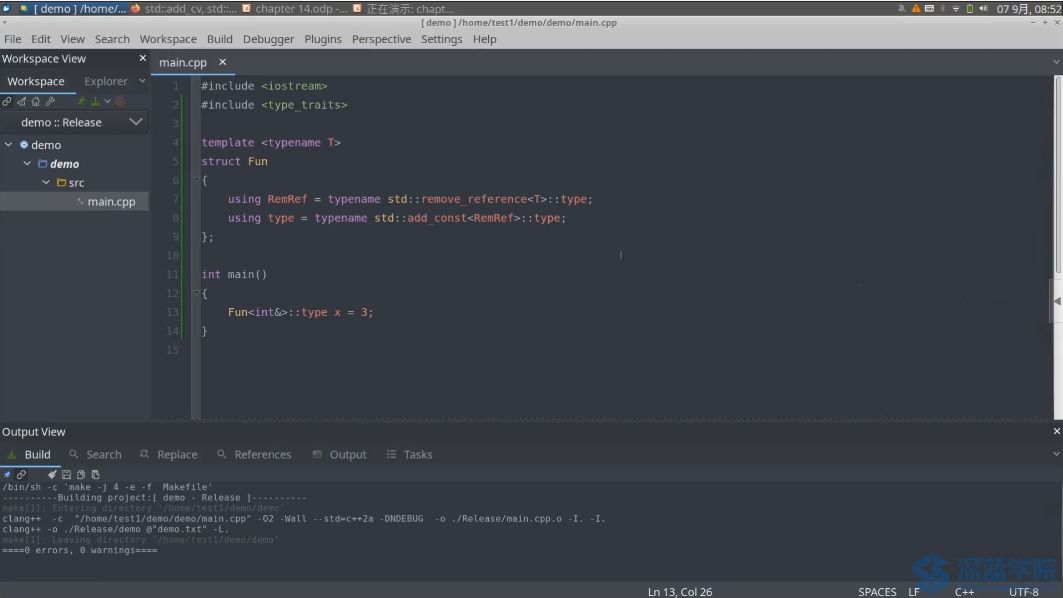Click the clear output brush icon
This screenshot has width=1063, height=598.
click(x=52, y=474)
